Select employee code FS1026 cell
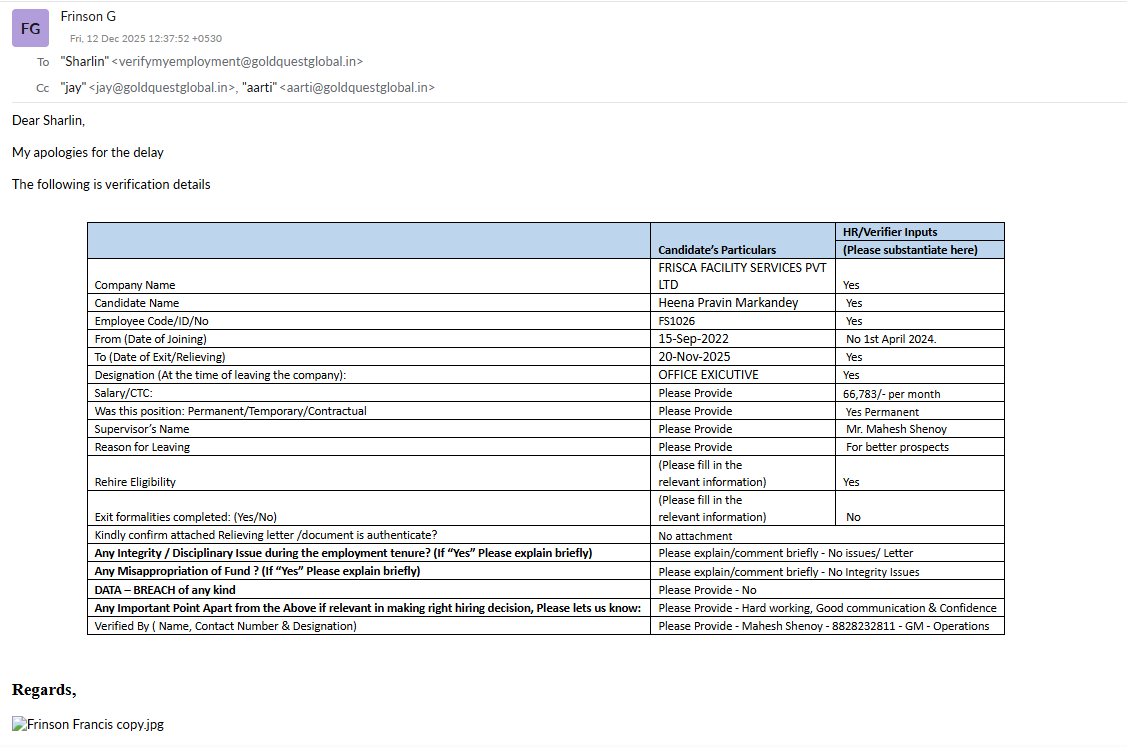 (677, 321)
